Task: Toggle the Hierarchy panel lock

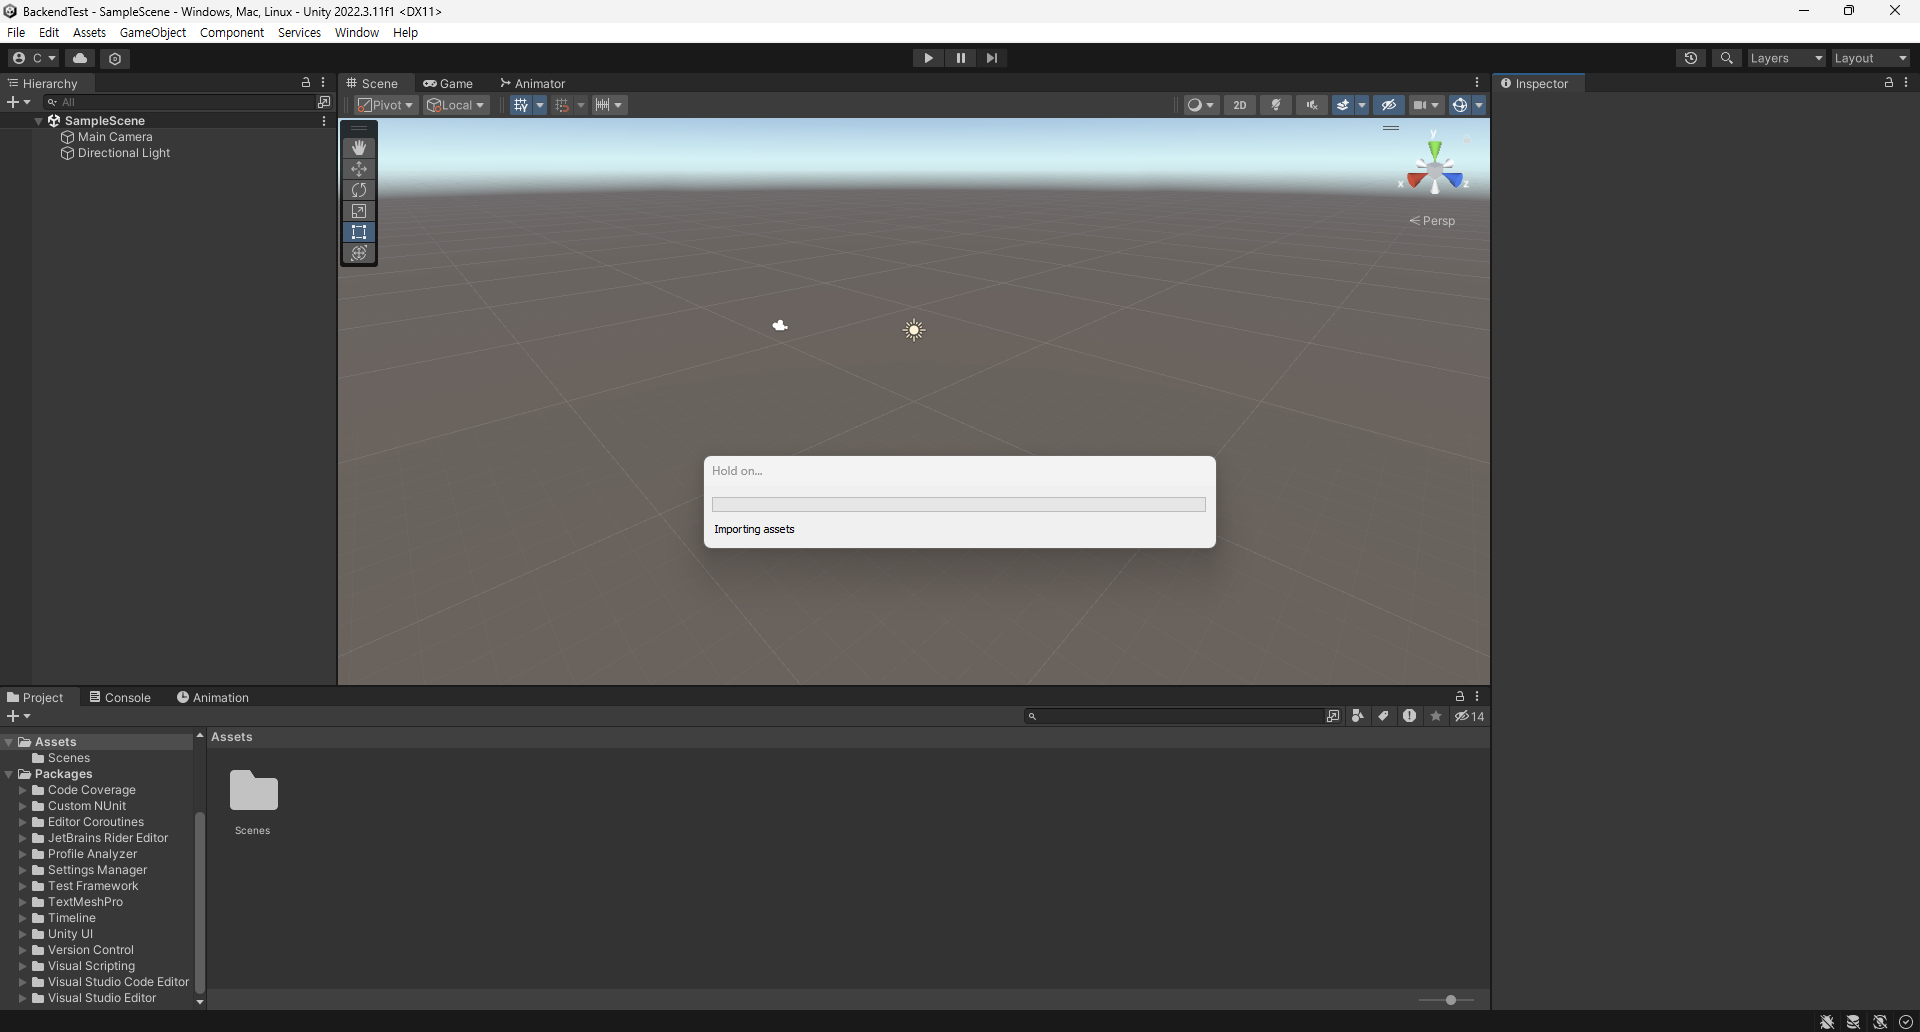Action: pos(306,83)
